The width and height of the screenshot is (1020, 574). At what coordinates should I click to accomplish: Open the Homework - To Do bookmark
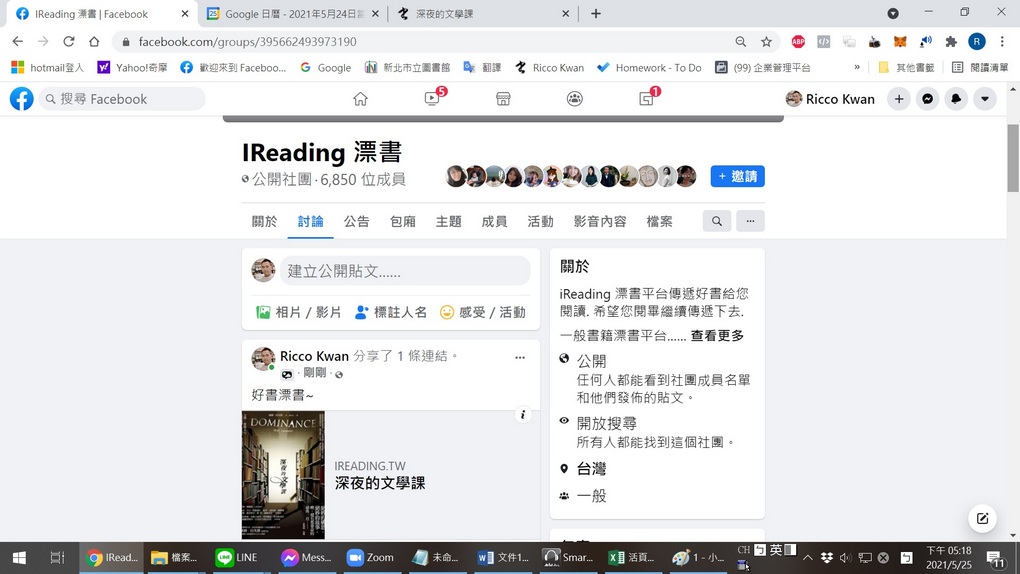pyautogui.click(x=649, y=67)
